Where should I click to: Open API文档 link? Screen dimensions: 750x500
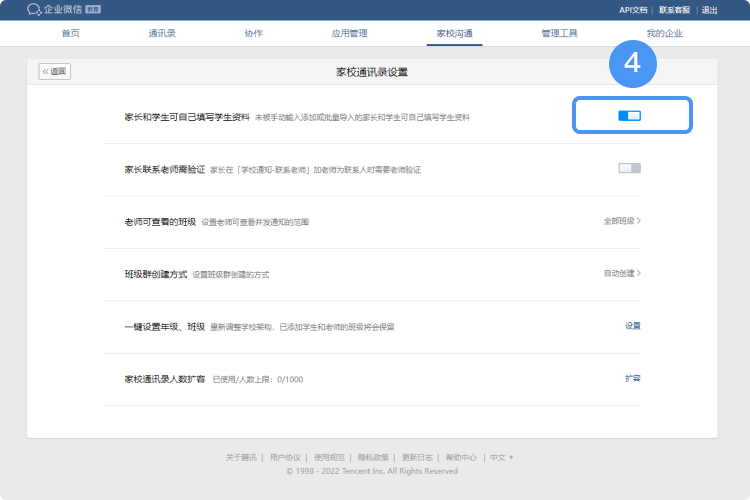click(x=633, y=10)
